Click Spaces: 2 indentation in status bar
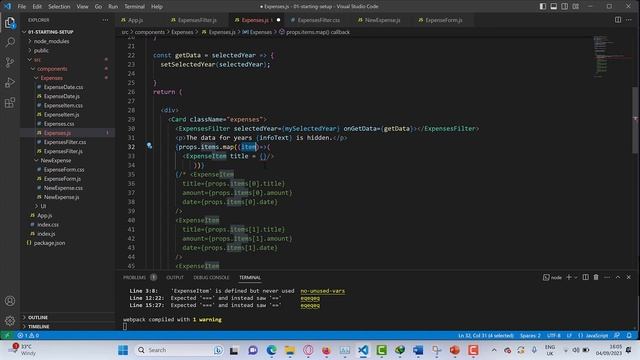The width and height of the screenshot is (640, 360). (x=530, y=336)
